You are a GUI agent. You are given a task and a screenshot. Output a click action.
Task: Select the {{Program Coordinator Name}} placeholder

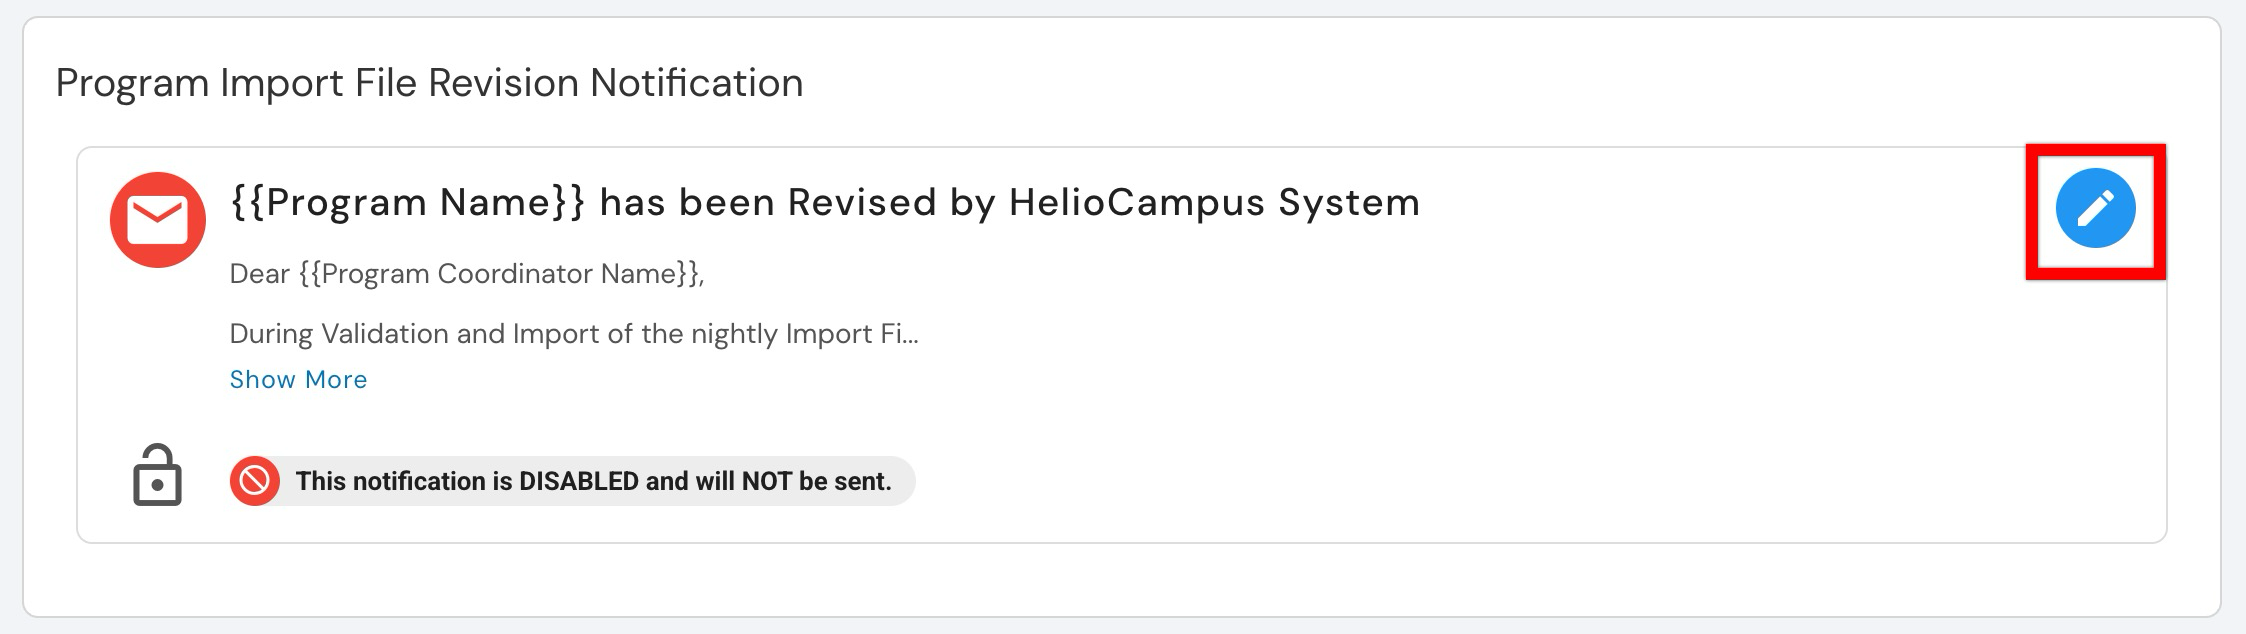tap(500, 274)
